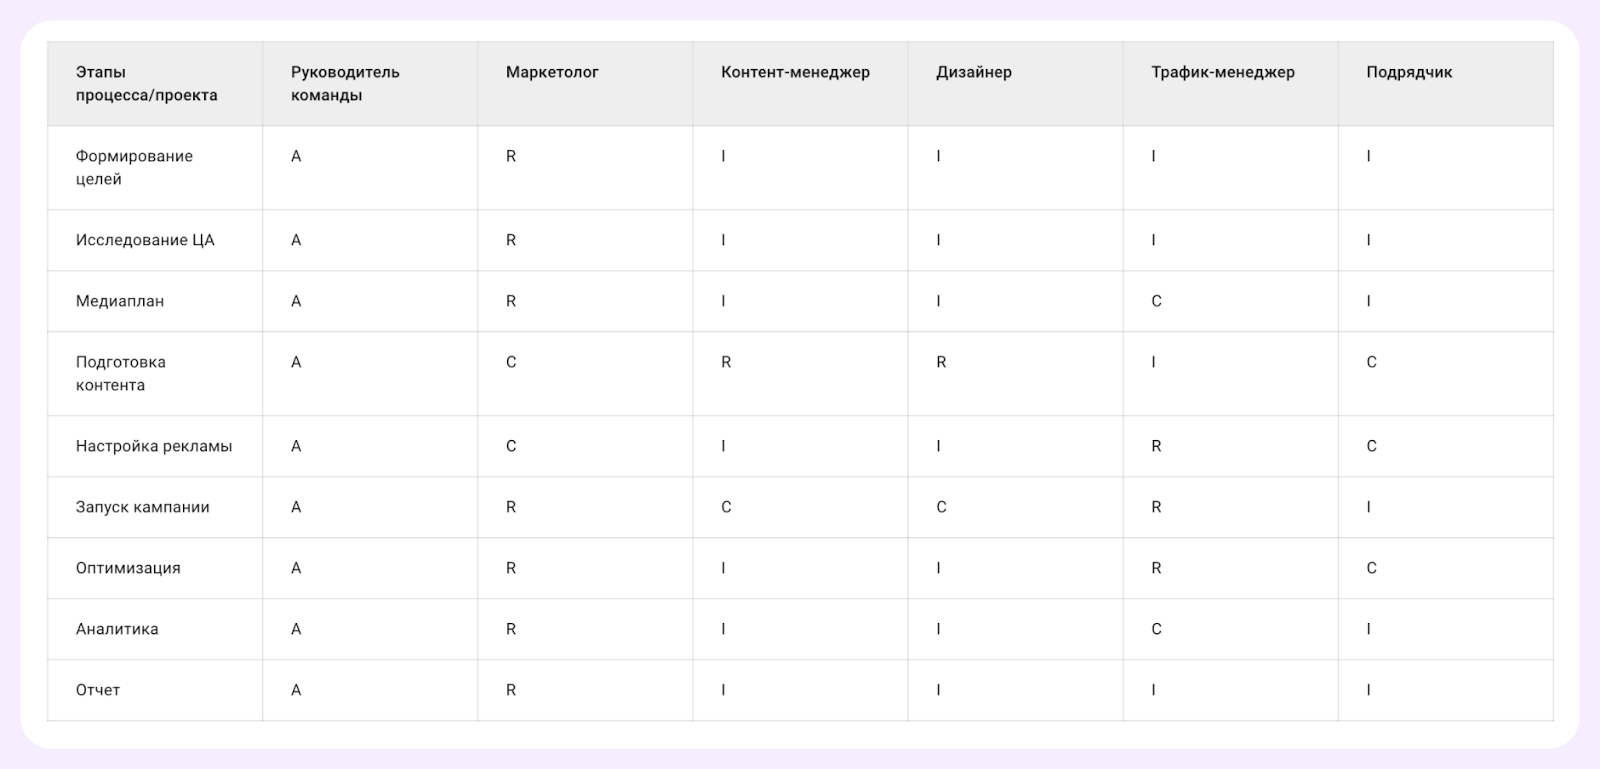Image resolution: width=1600 pixels, height=769 pixels.
Task: Click Трафик-менеджер's 'C' cell in Медиаплан row
Action: (1156, 301)
